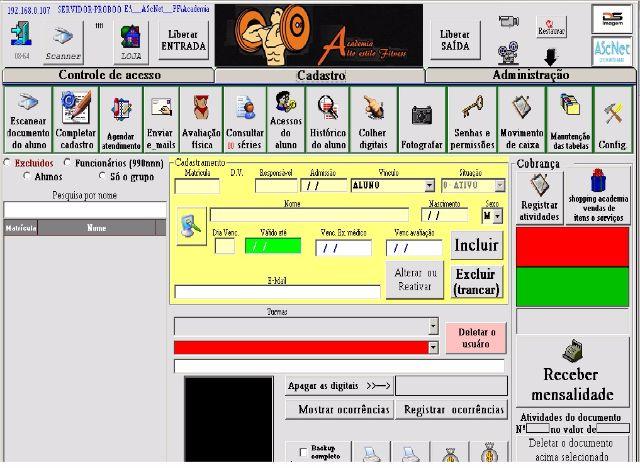The height and width of the screenshot is (468, 640).
Task: Expand the red dropdown below Turmas
Action: click(x=433, y=348)
